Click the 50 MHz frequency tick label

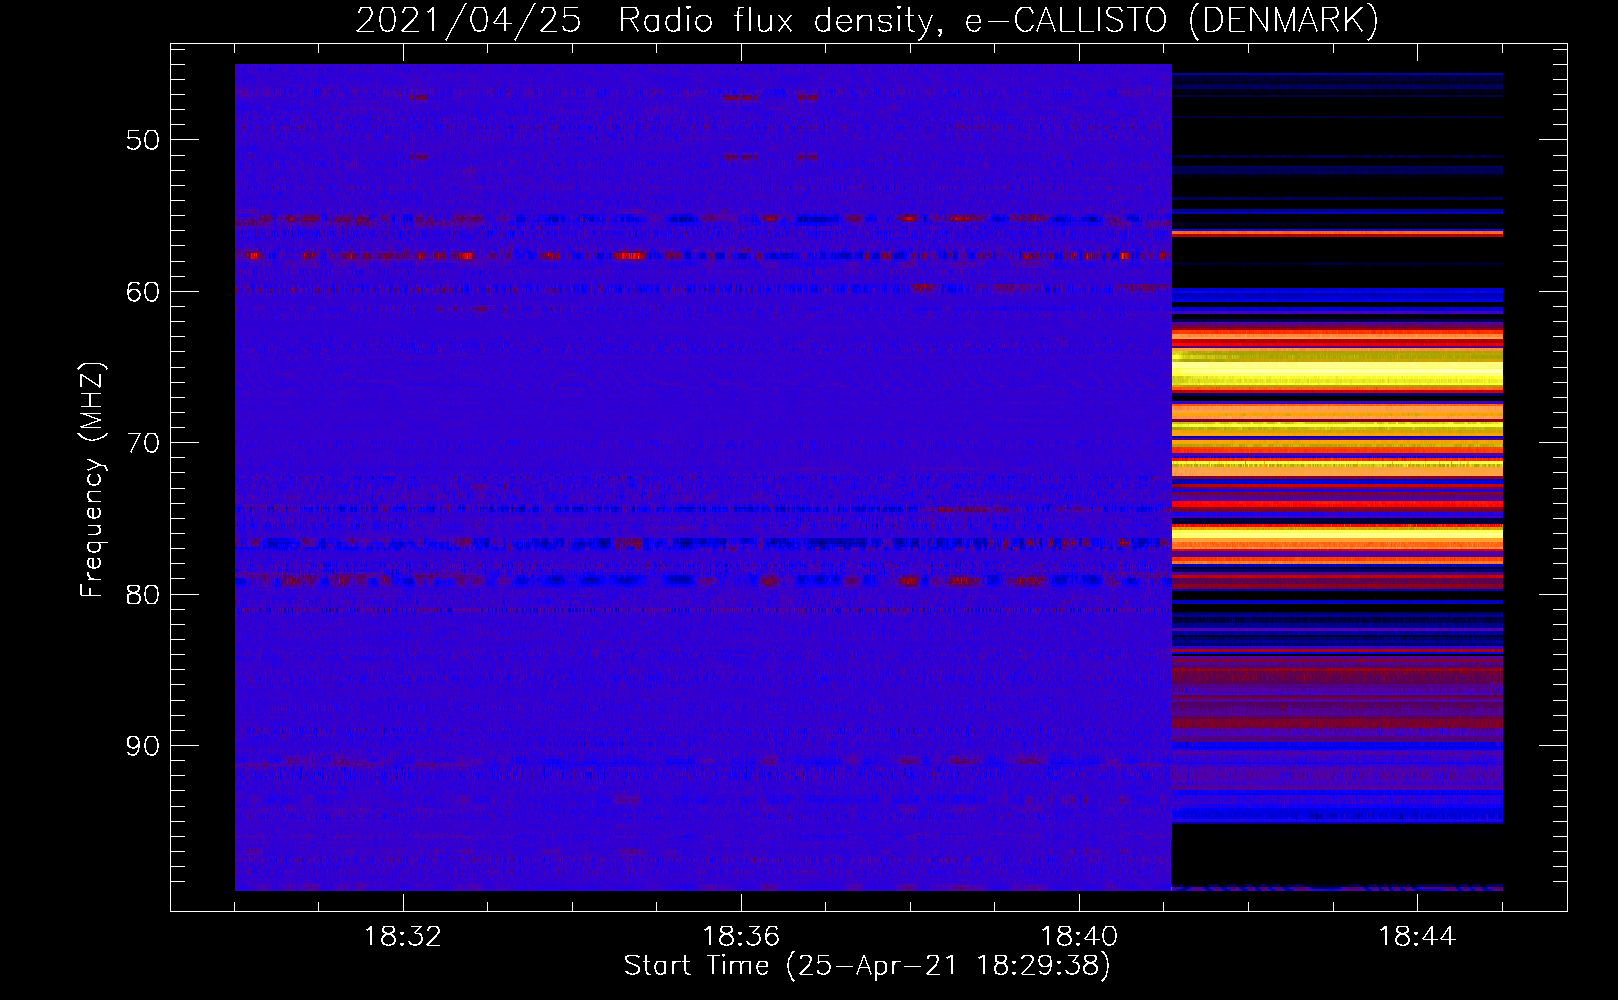click(143, 140)
